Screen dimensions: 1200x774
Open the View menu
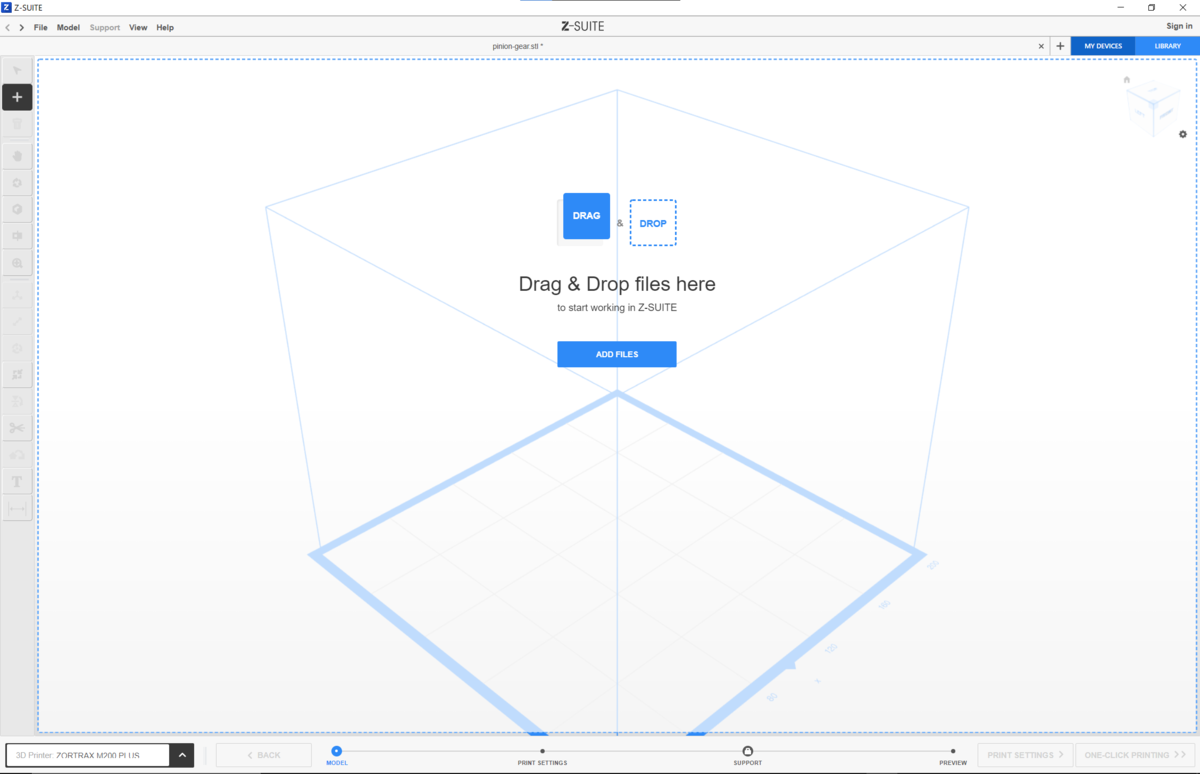[138, 27]
